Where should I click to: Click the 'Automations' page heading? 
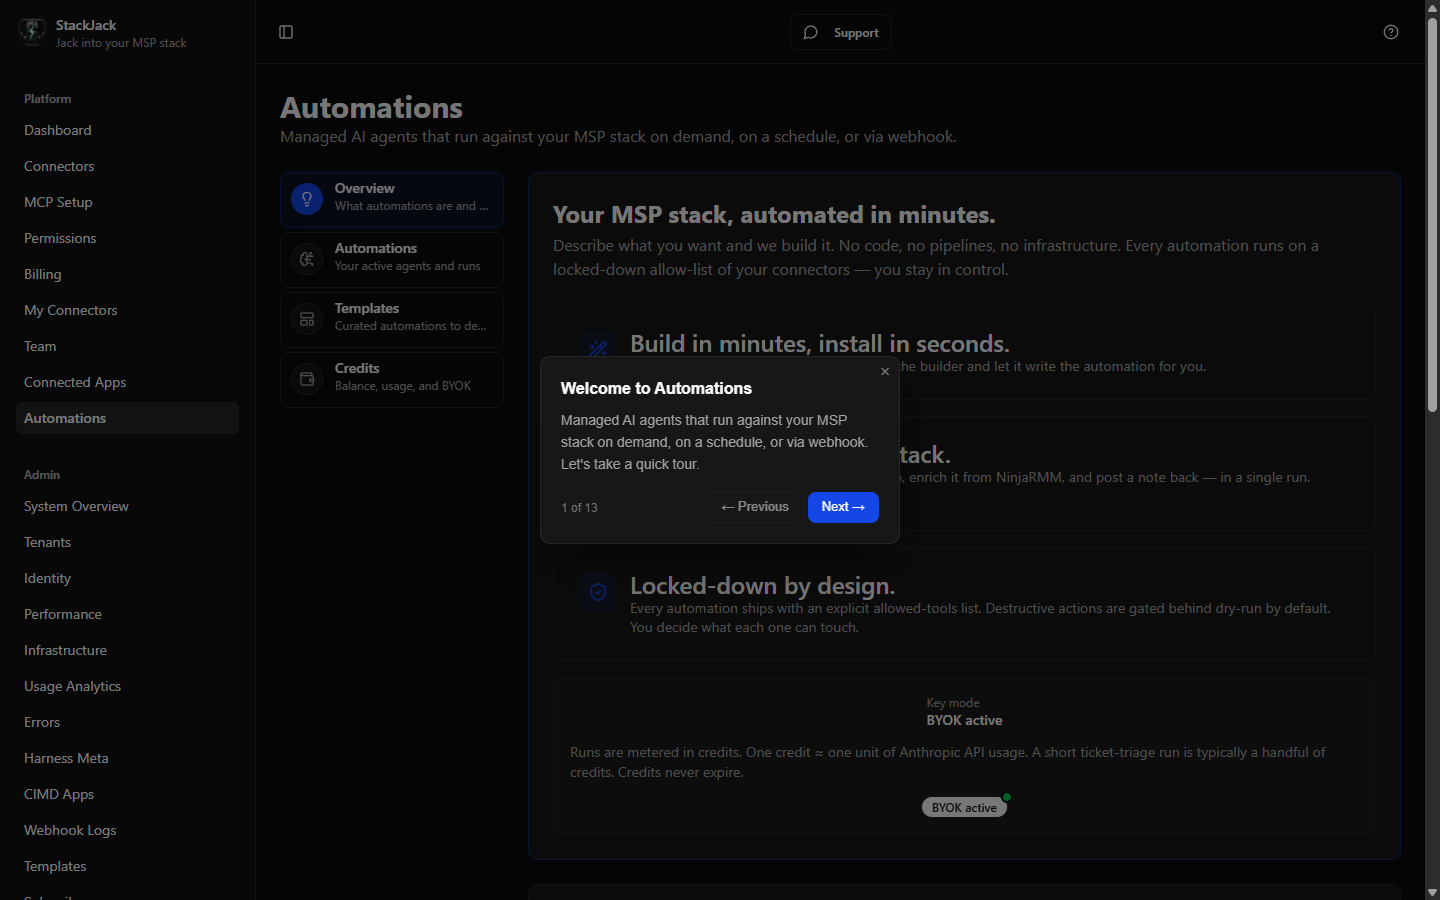click(x=371, y=108)
